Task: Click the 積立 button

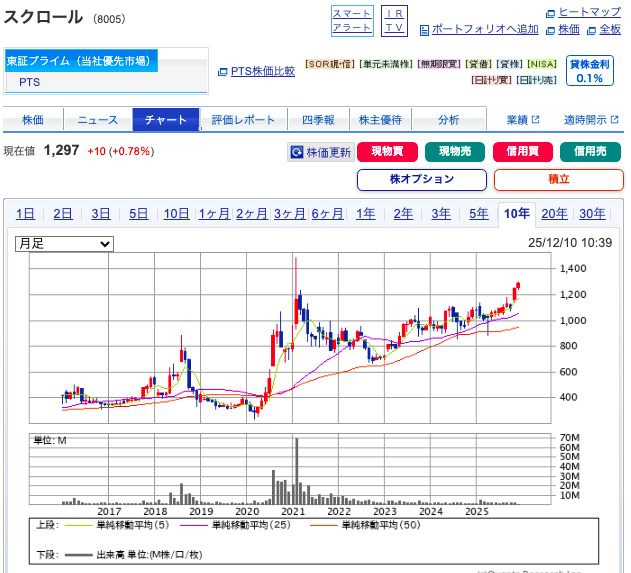Action: click(558, 180)
